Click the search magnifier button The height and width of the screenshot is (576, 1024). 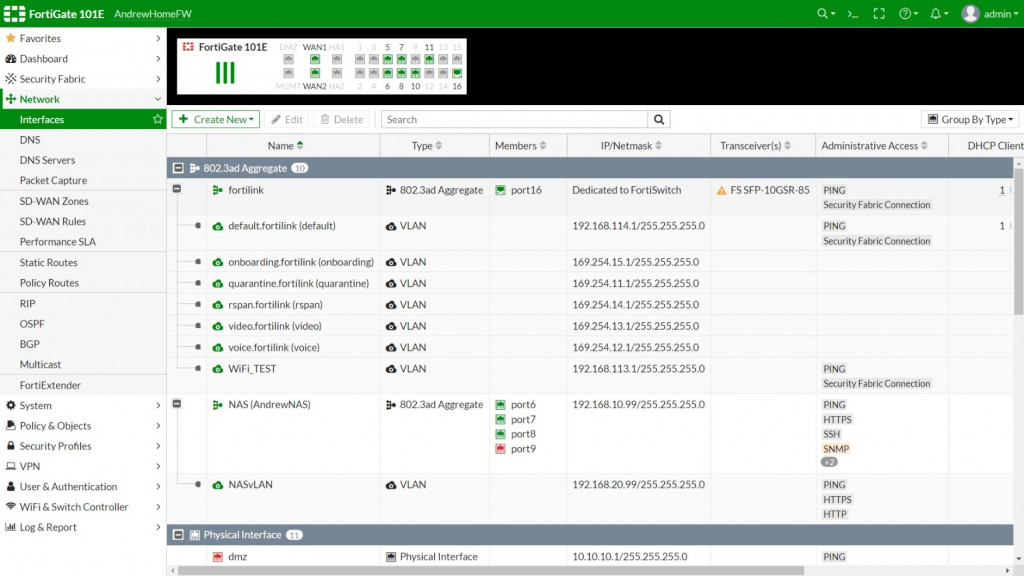[659, 120]
